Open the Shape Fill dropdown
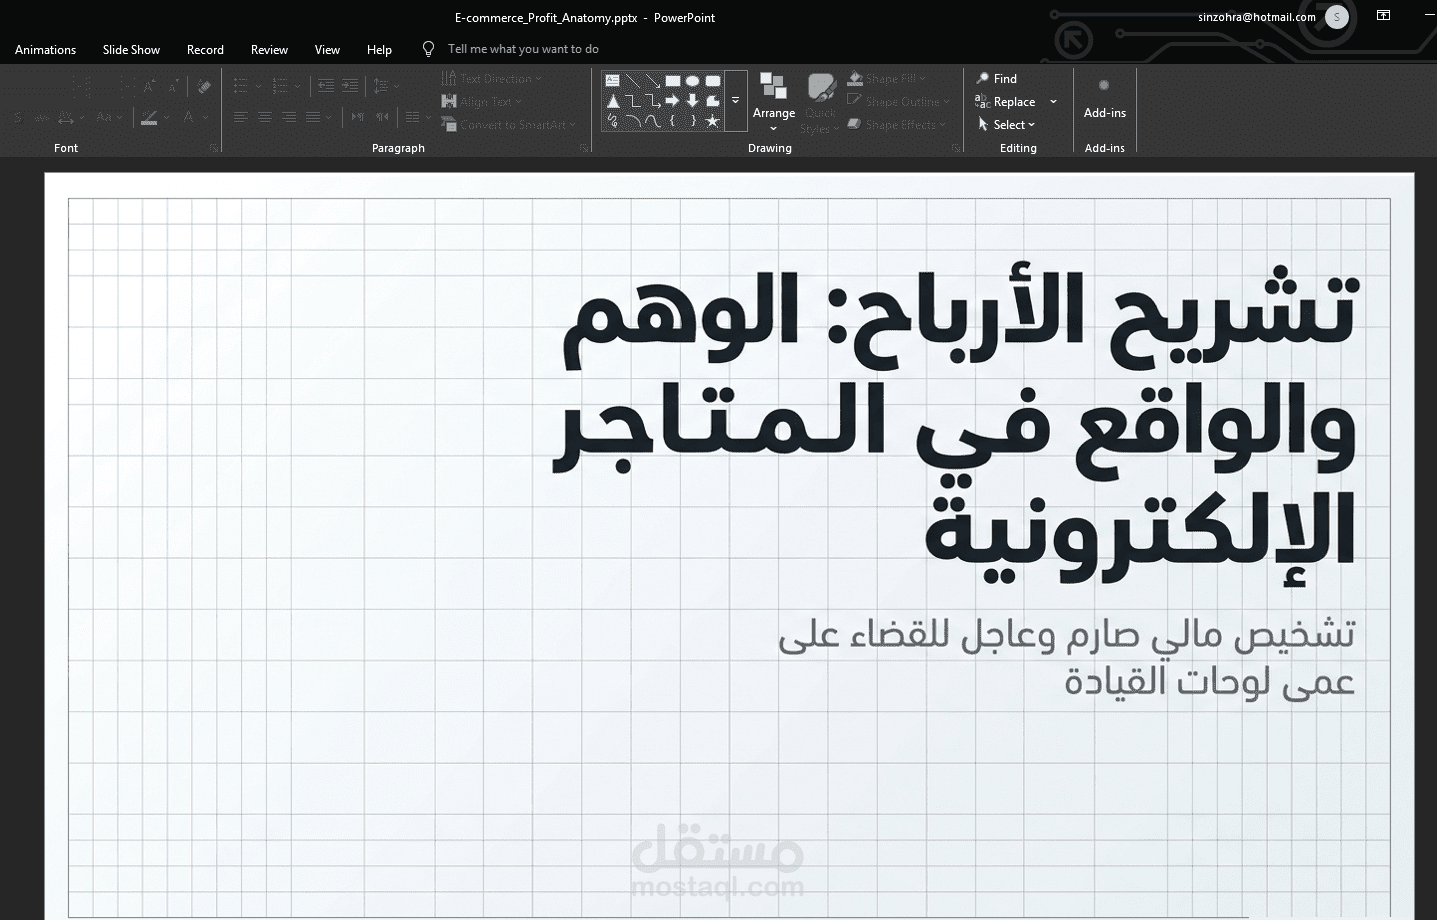 (886, 78)
